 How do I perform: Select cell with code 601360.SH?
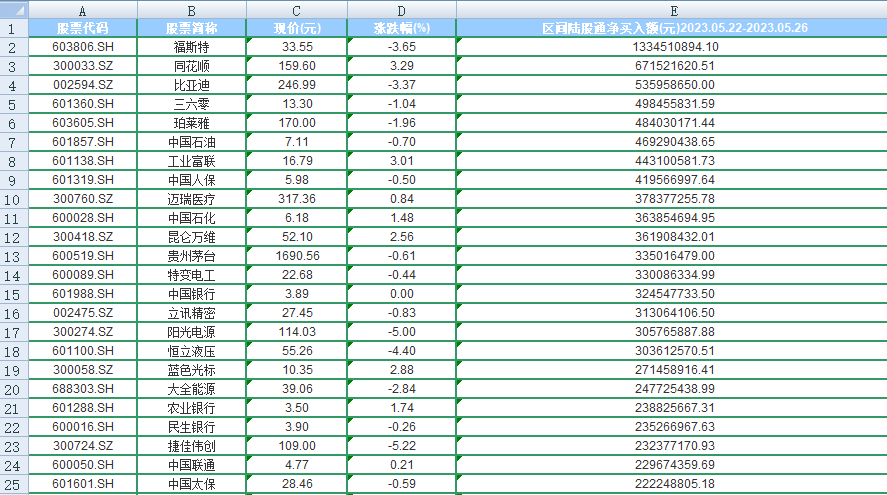[83, 104]
